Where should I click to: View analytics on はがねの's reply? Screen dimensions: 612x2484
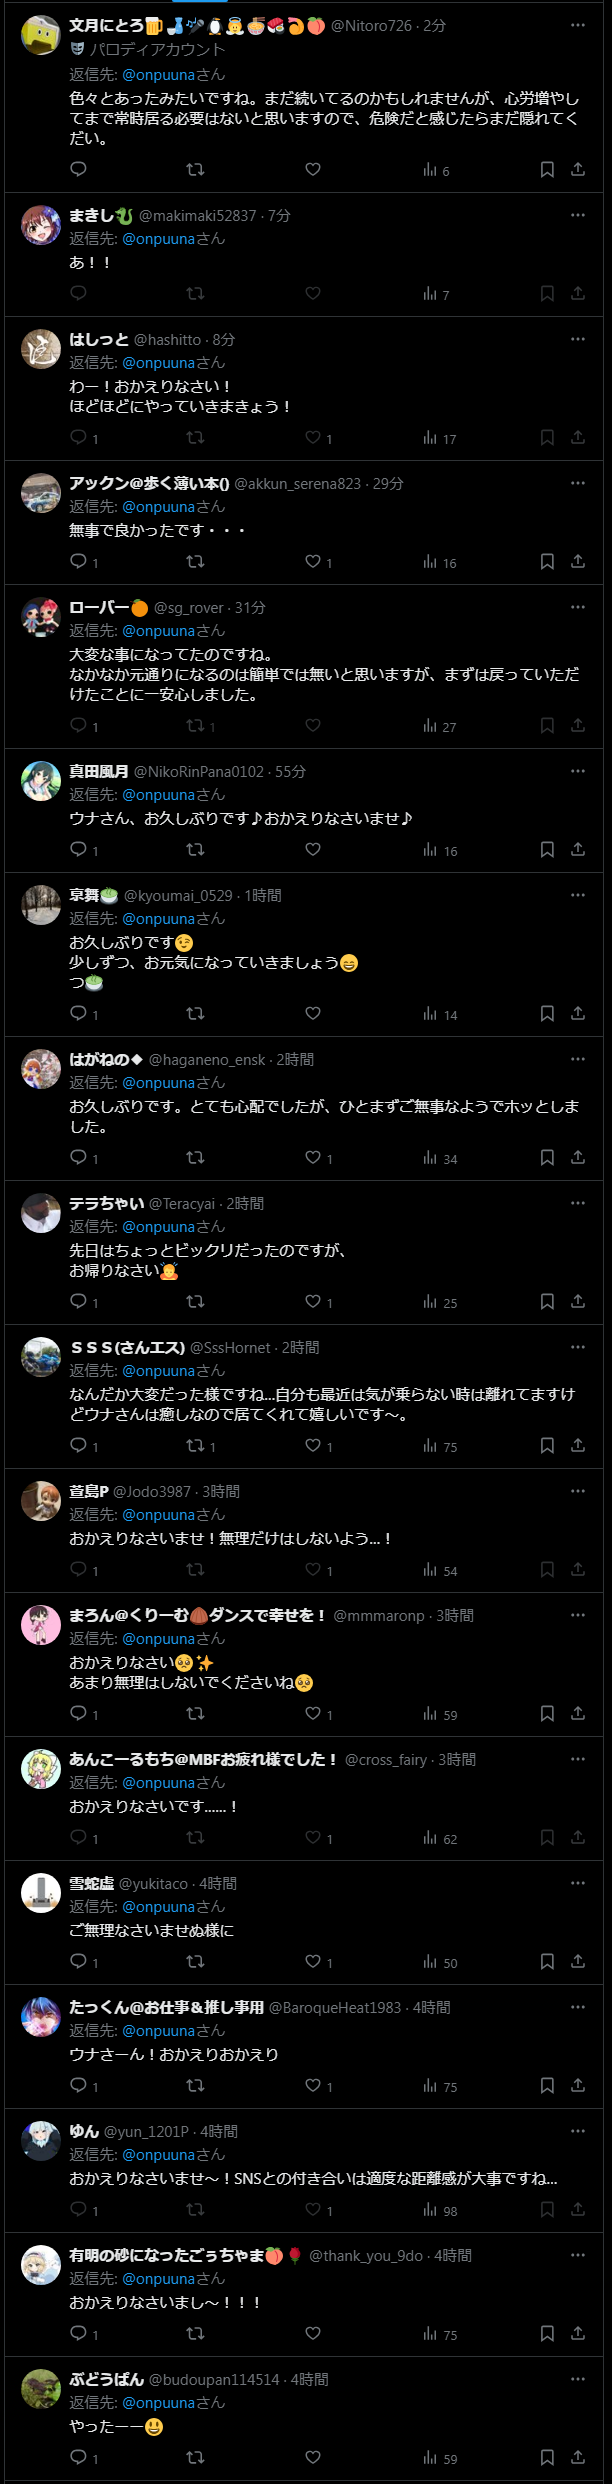coord(440,1158)
